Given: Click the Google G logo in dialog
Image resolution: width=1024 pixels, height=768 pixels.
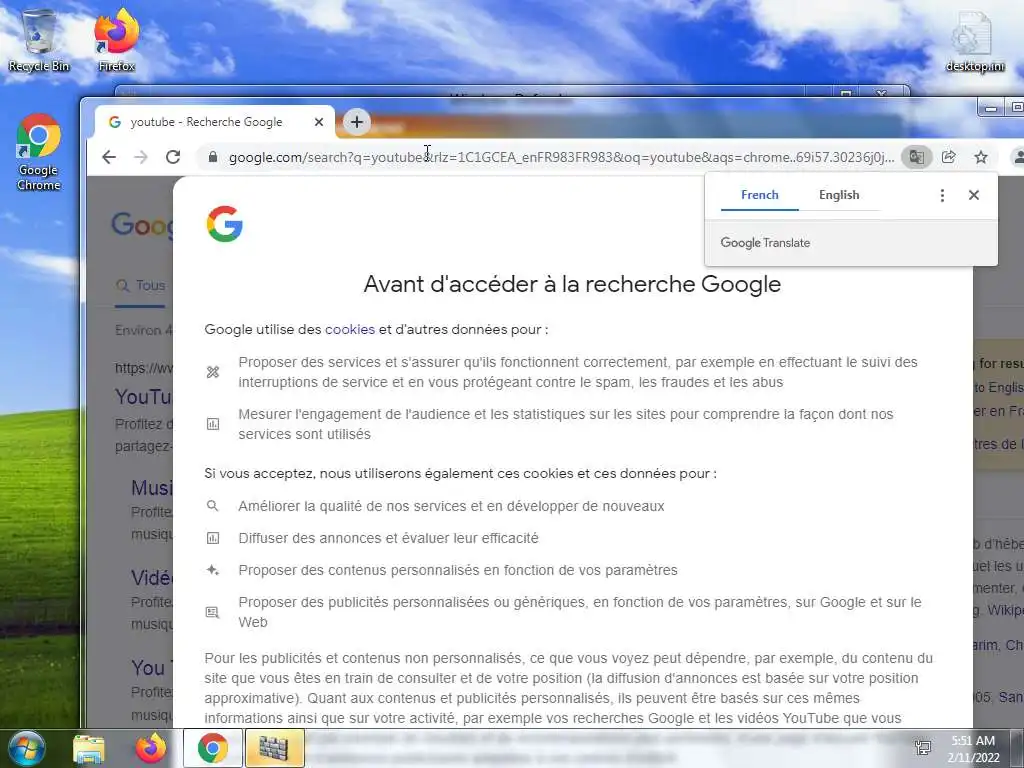Looking at the screenshot, I should point(225,224).
